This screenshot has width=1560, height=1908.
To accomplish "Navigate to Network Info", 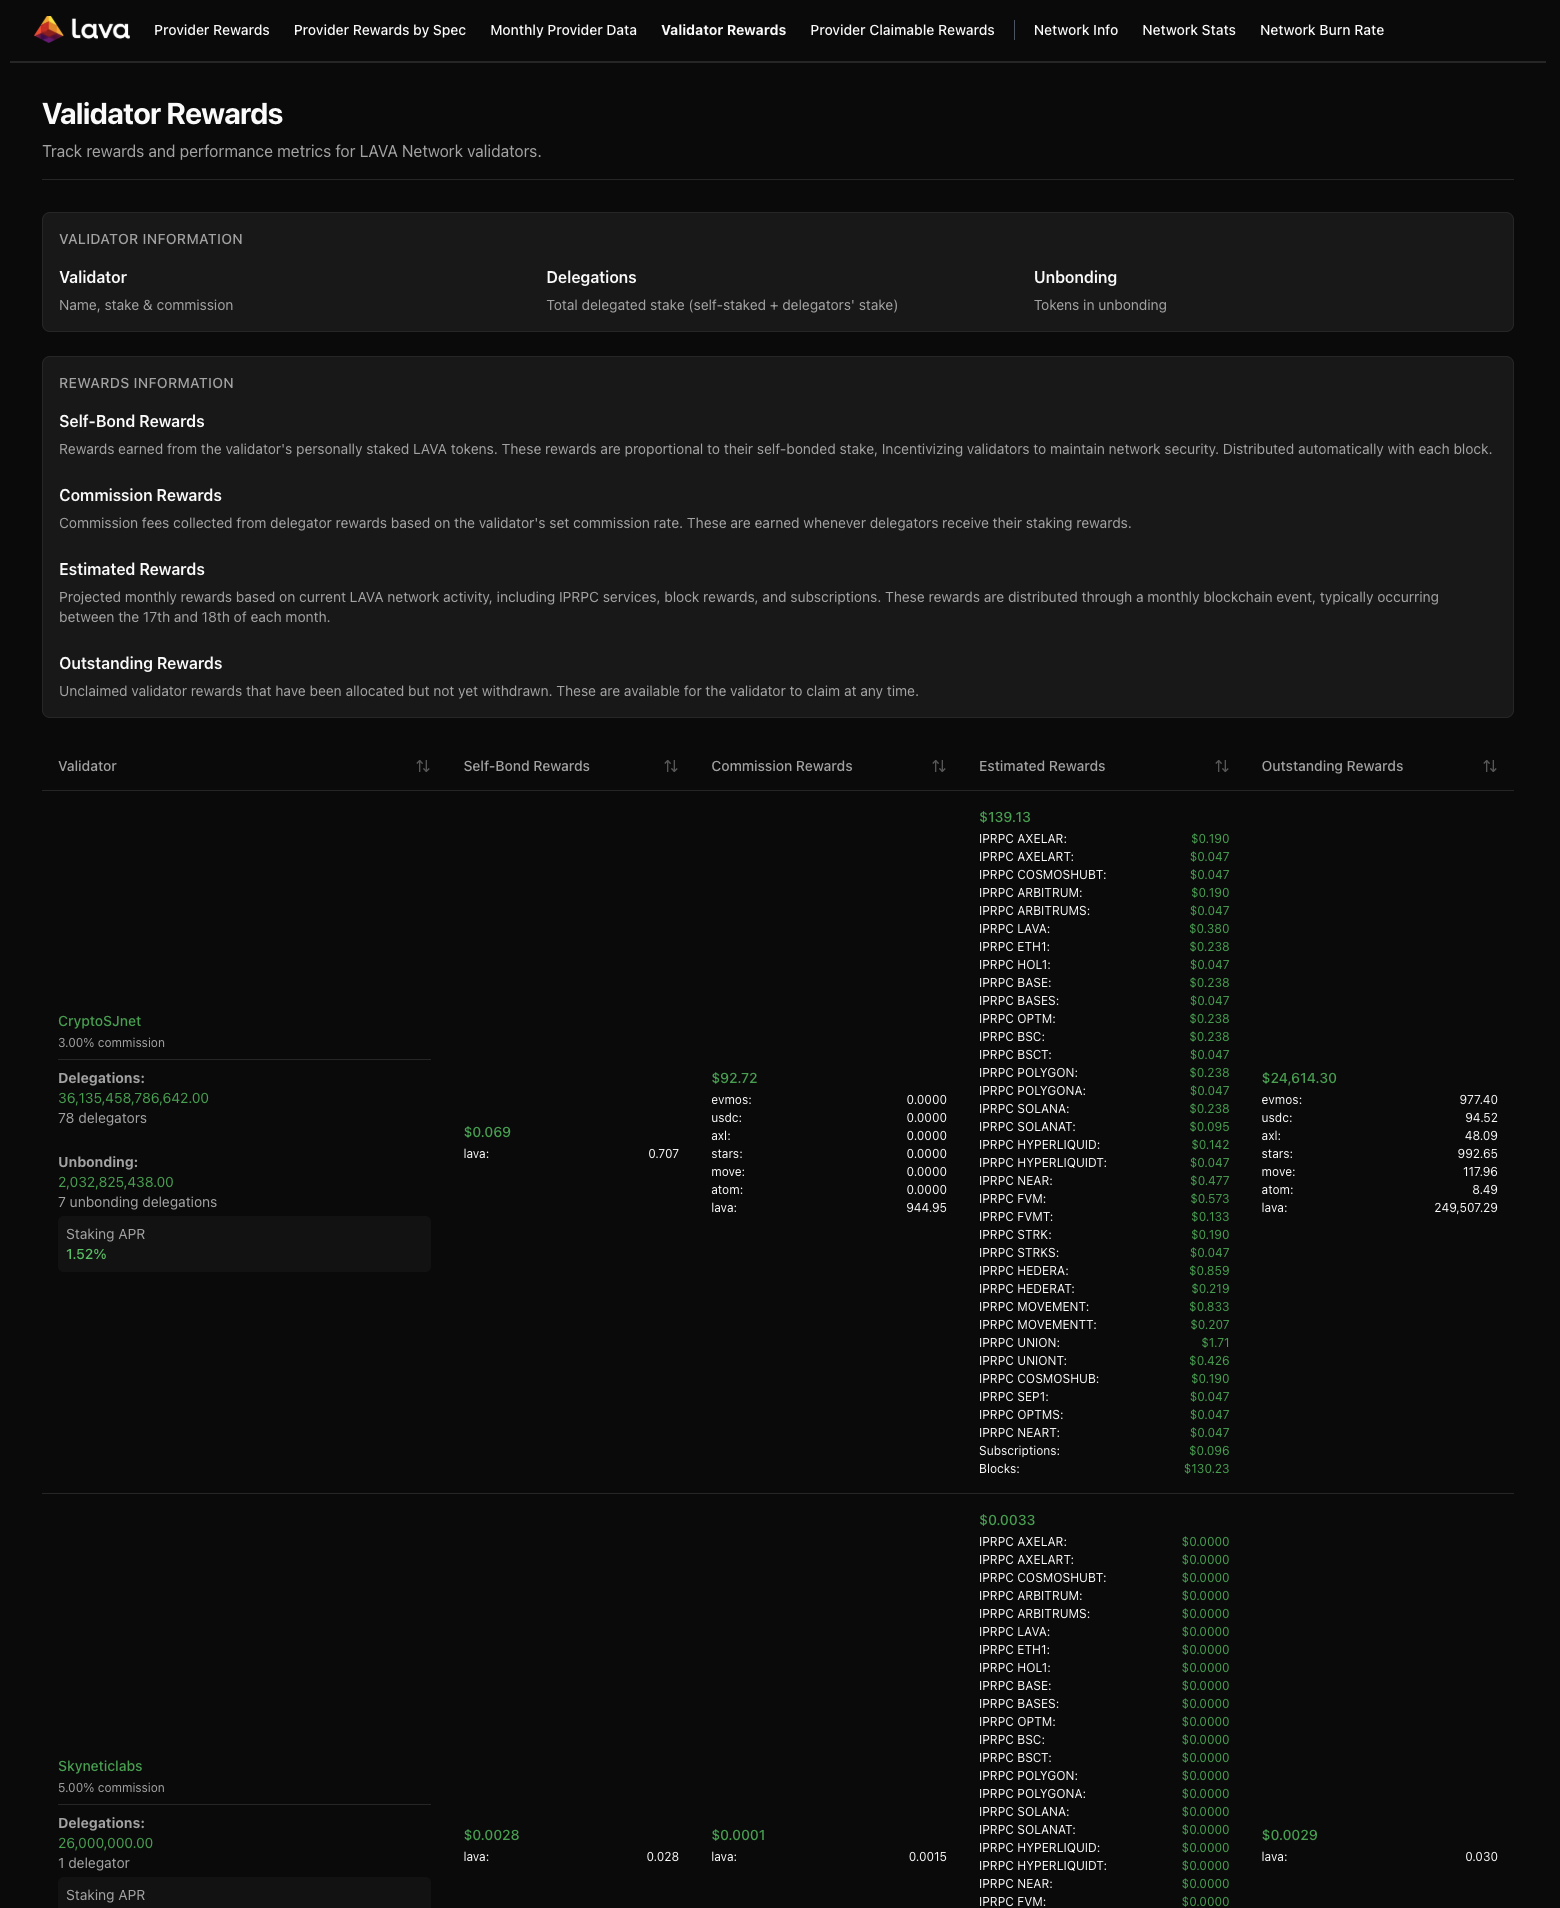I will point(1076,30).
